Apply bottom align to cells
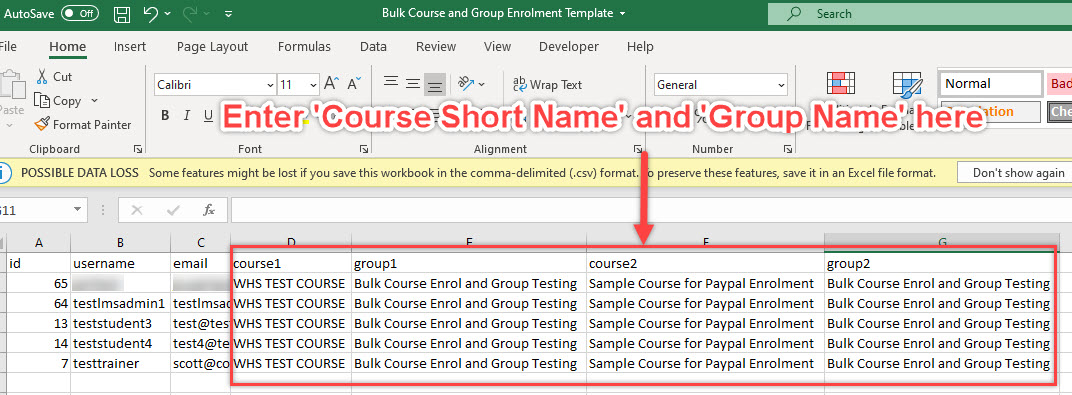1072x395 pixels. 435,85
